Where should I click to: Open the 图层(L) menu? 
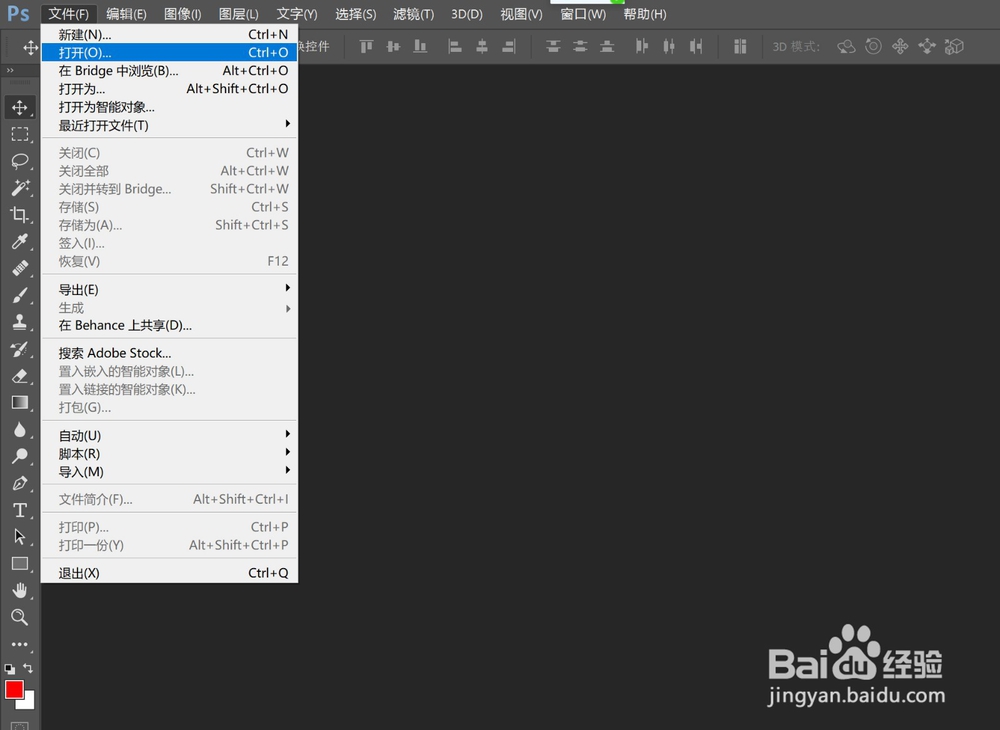(239, 14)
